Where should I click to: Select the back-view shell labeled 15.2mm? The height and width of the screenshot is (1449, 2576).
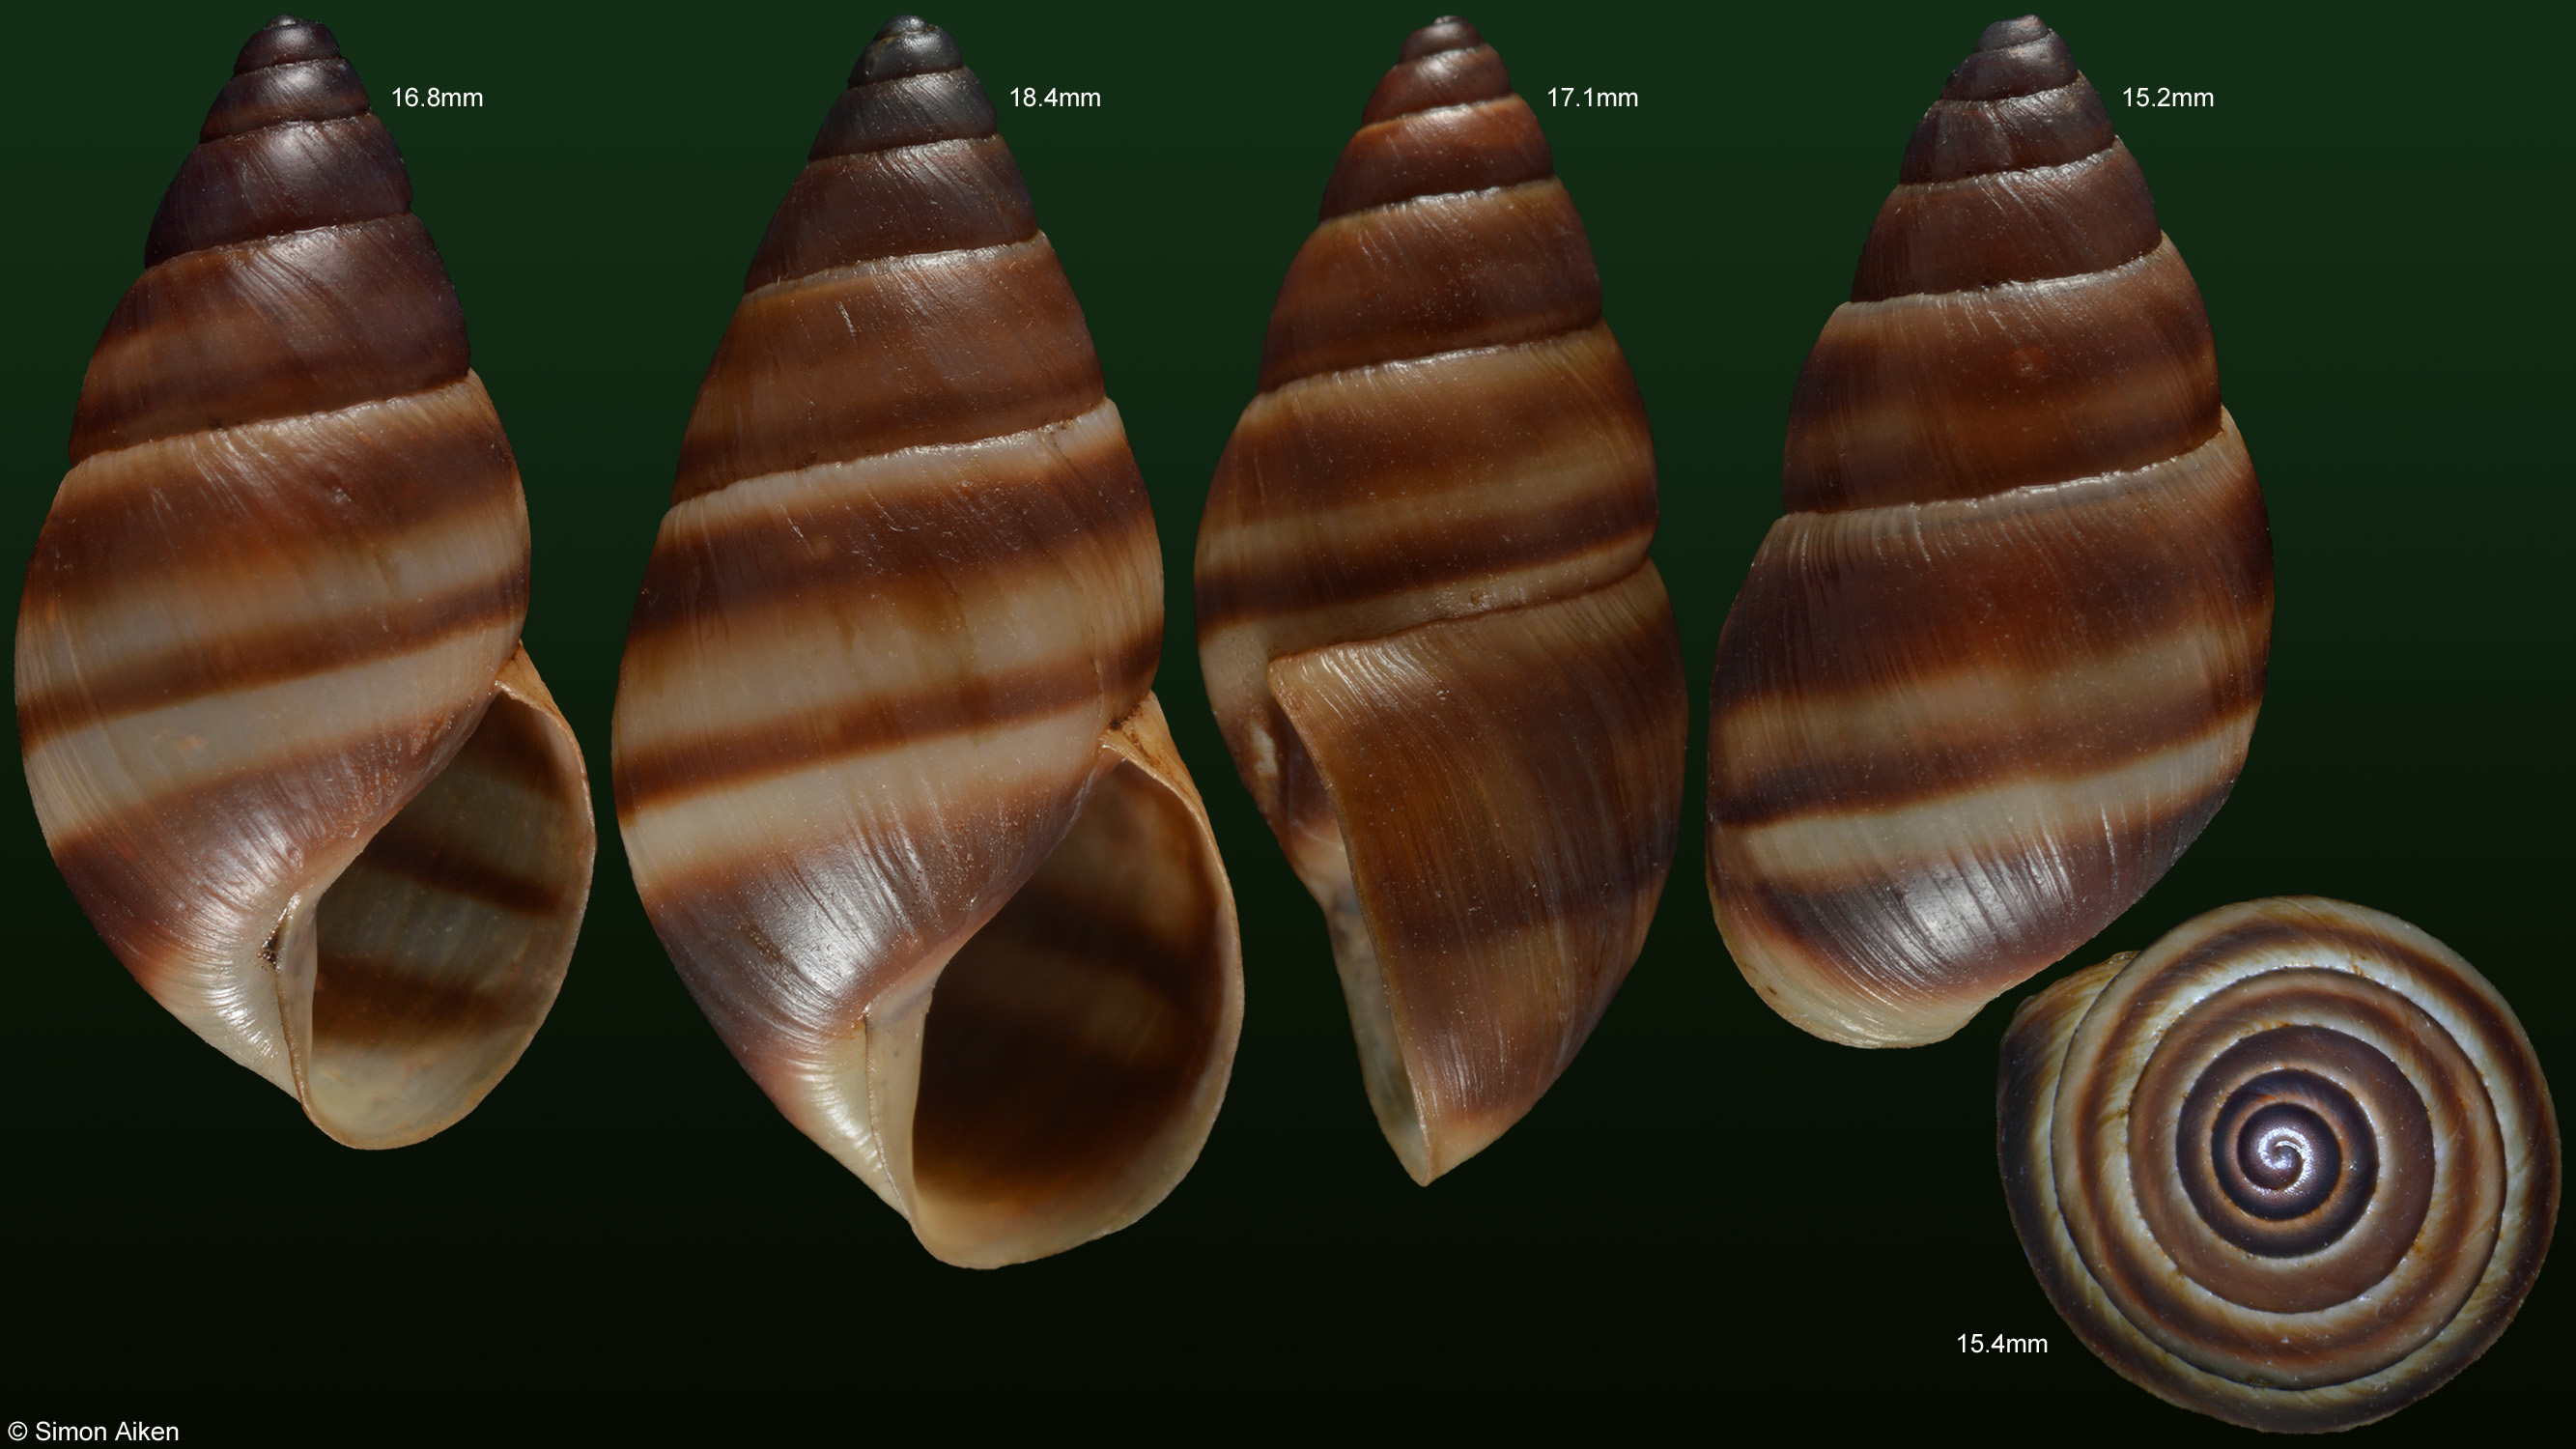tap(1990, 530)
